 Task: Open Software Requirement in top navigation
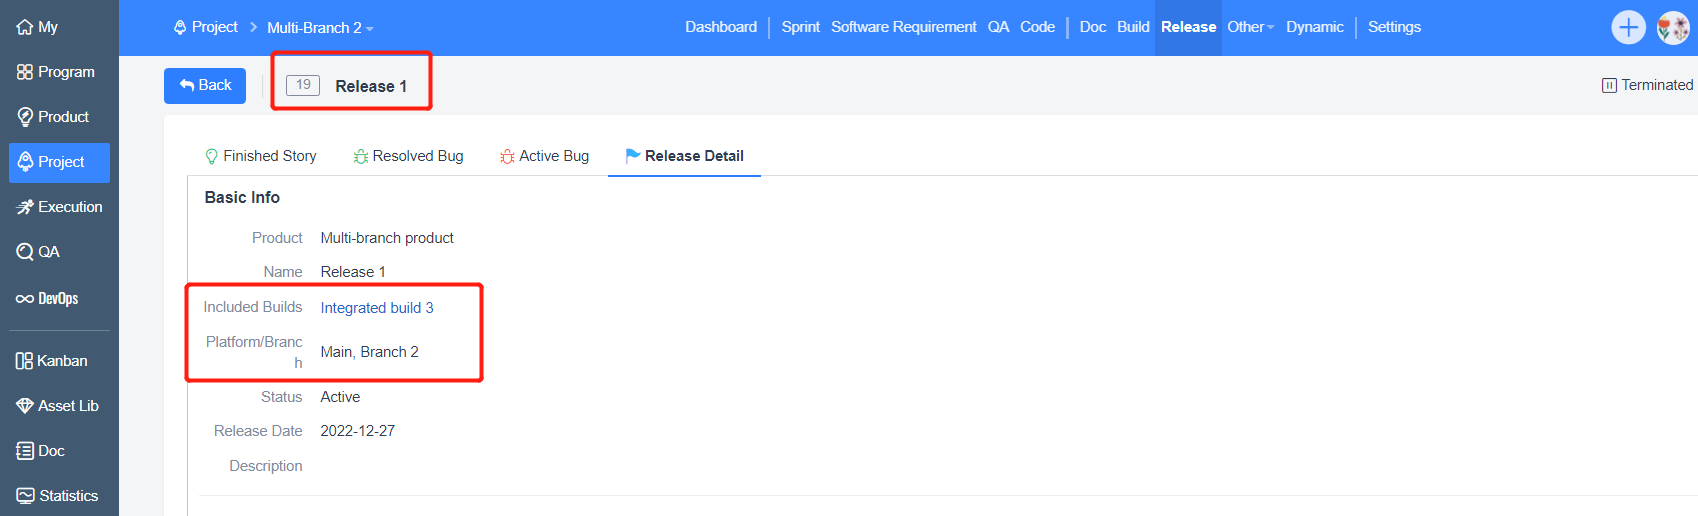904,27
